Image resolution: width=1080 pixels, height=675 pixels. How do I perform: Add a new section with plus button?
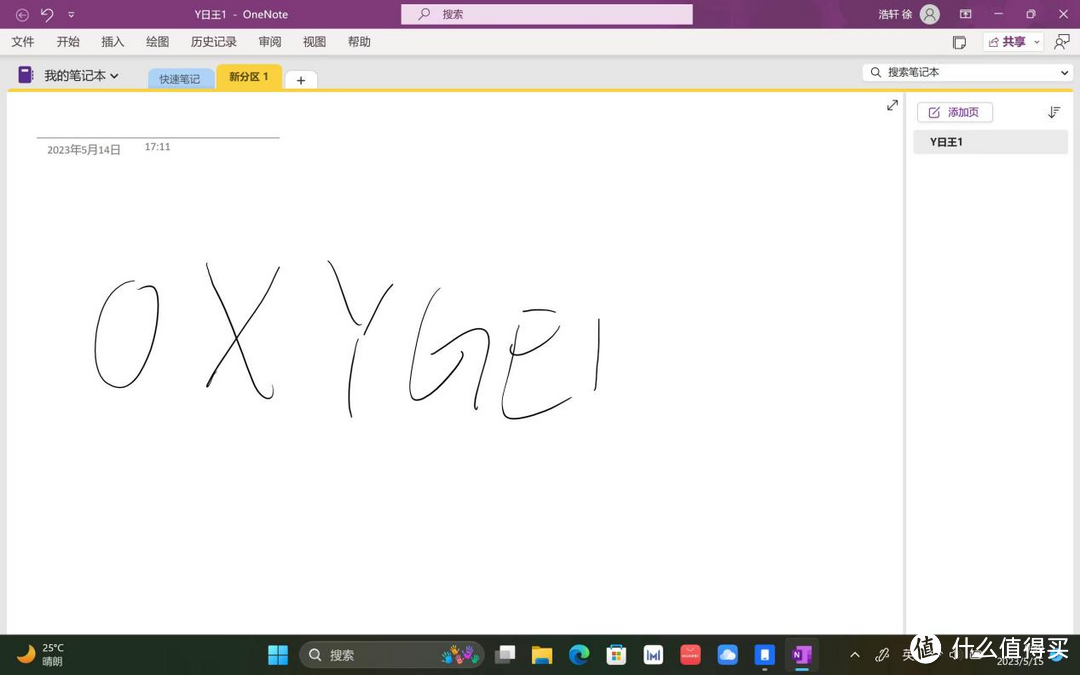(x=301, y=80)
